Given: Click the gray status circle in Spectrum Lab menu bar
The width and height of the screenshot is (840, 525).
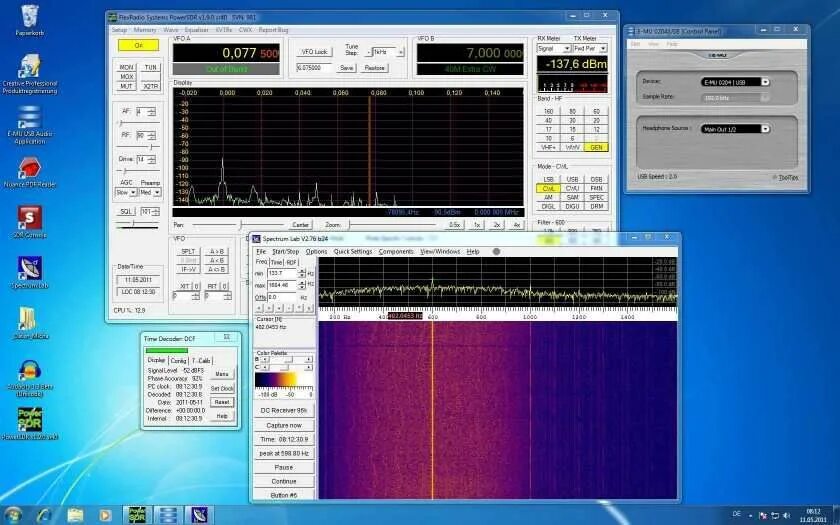Looking at the screenshot, I should click(x=496, y=251).
